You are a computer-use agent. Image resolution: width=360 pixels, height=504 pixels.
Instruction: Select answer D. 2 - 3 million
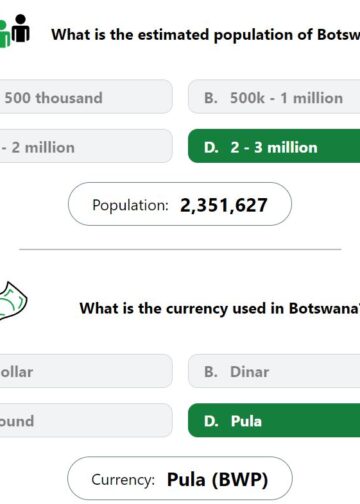click(x=274, y=146)
